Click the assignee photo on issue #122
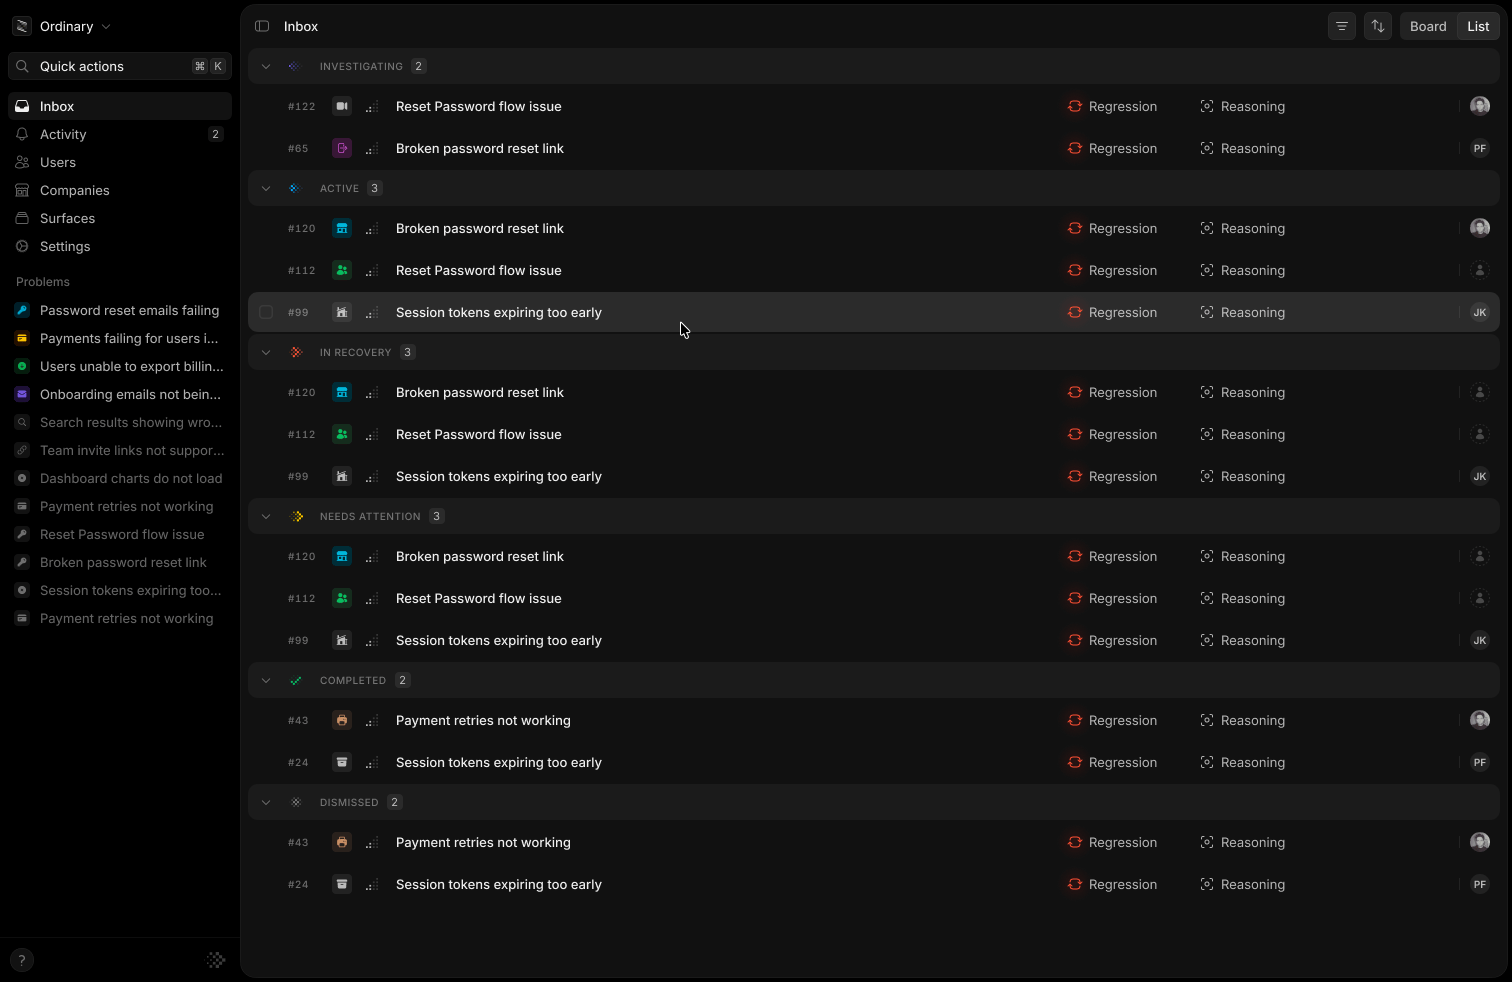 coord(1480,106)
